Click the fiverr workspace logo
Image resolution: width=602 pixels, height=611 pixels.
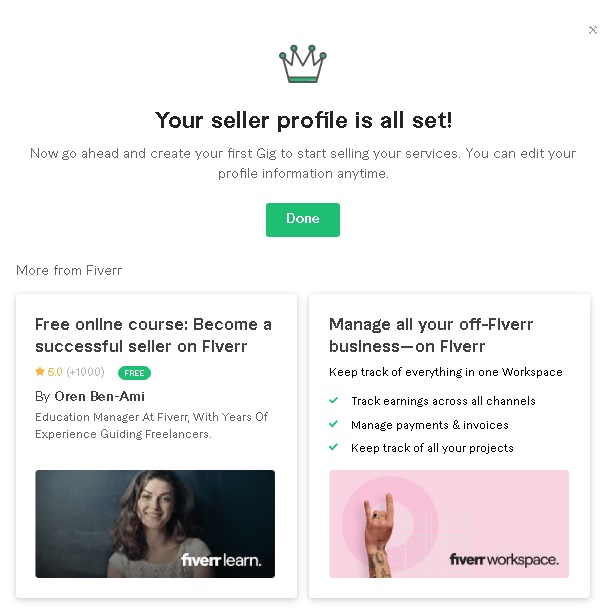[x=504, y=560]
